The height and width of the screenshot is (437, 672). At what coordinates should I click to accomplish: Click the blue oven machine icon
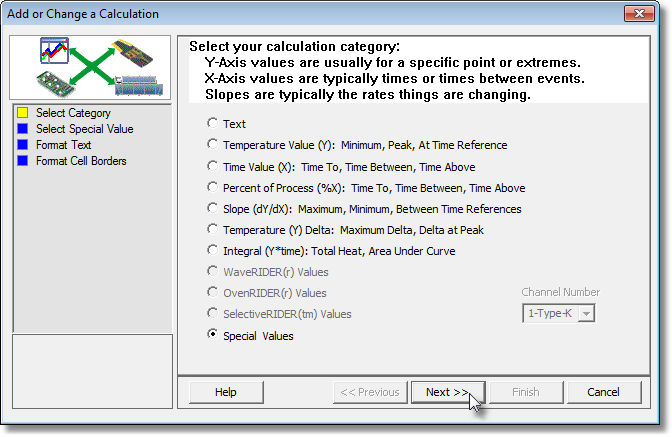(x=138, y=85)
